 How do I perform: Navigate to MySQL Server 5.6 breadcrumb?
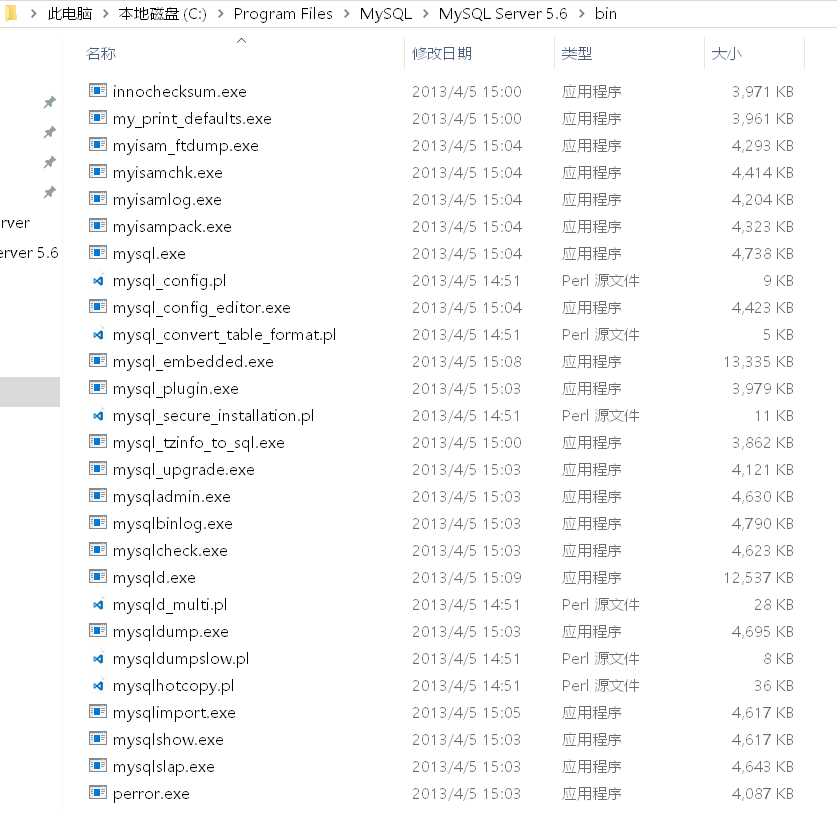503,14
